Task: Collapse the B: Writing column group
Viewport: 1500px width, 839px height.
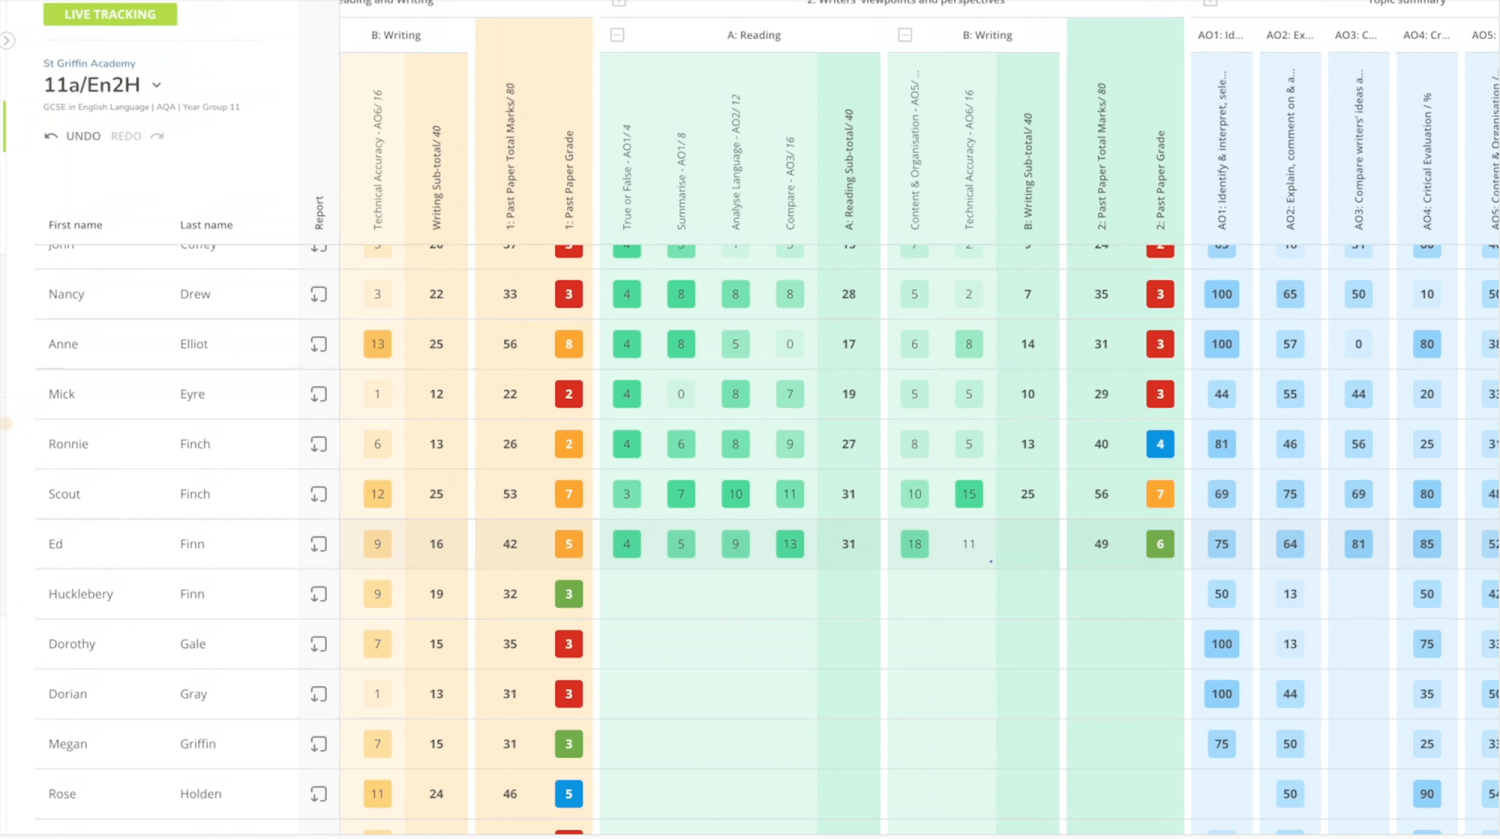Action: [x=905, y=35]
